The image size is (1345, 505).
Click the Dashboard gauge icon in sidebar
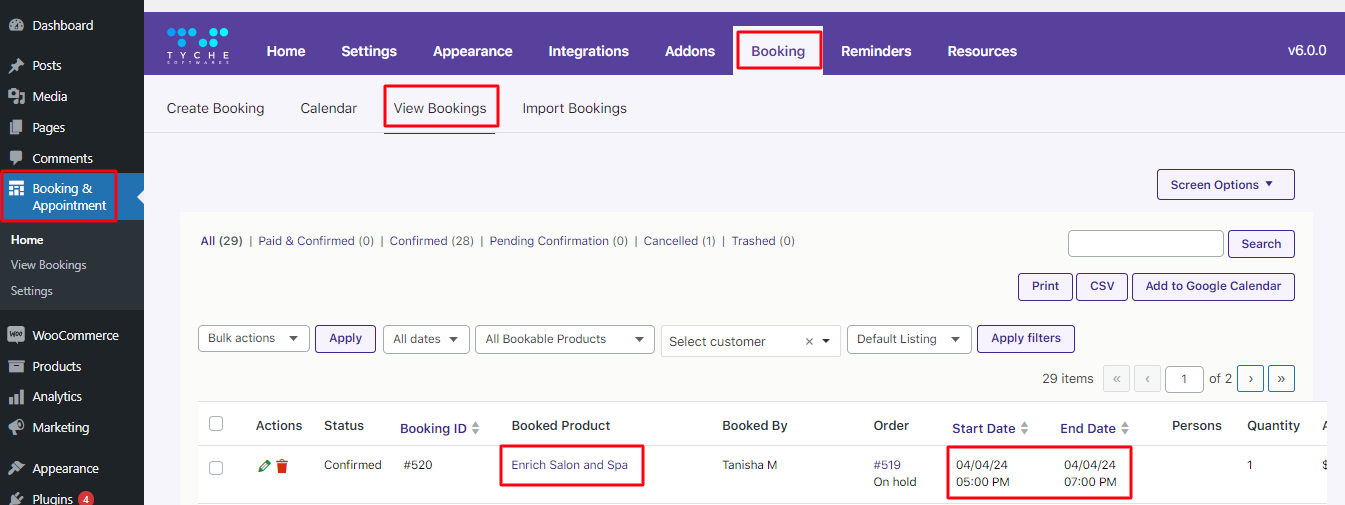(16, 25)
